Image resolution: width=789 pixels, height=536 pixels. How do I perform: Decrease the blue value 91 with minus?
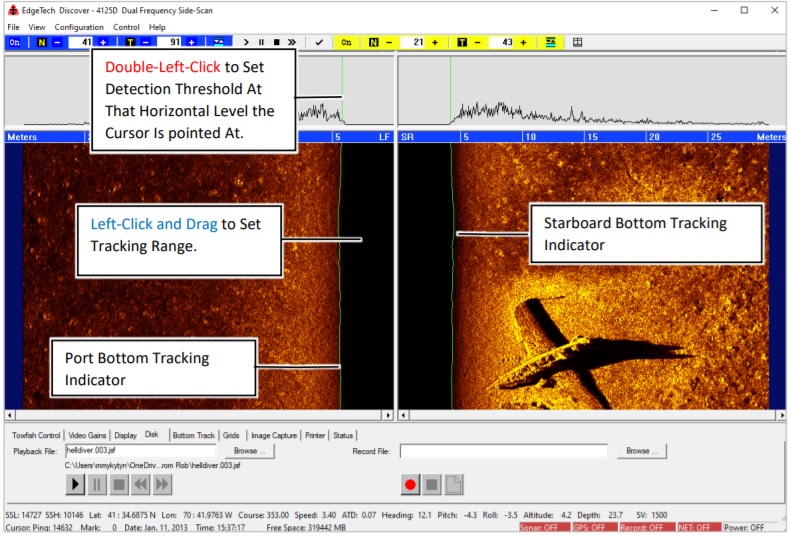145,42
